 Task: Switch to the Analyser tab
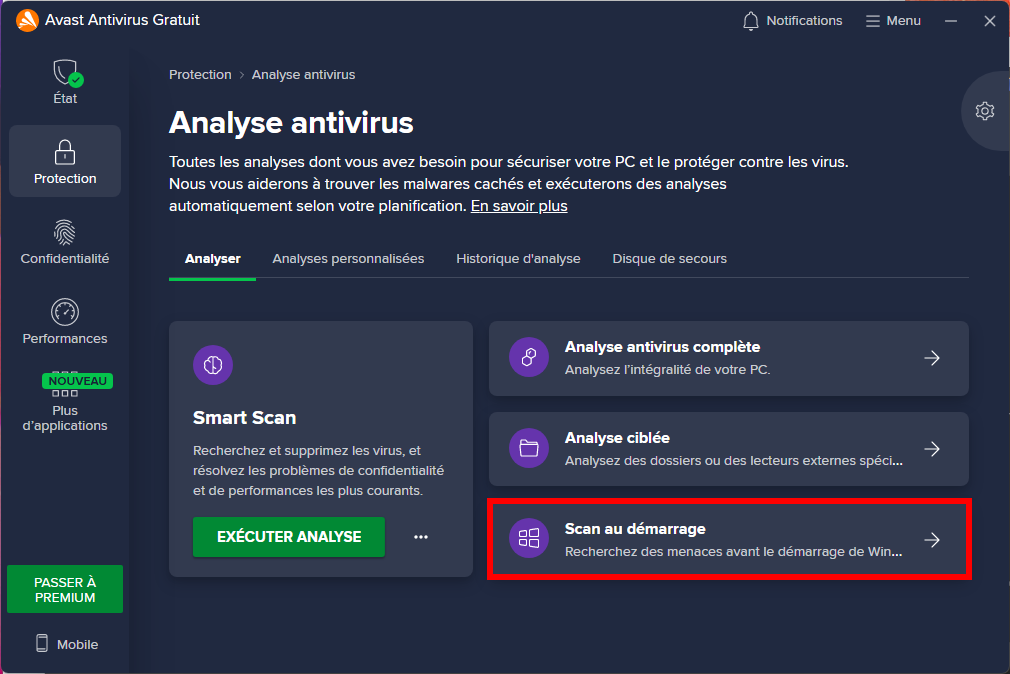click(213, 258)
